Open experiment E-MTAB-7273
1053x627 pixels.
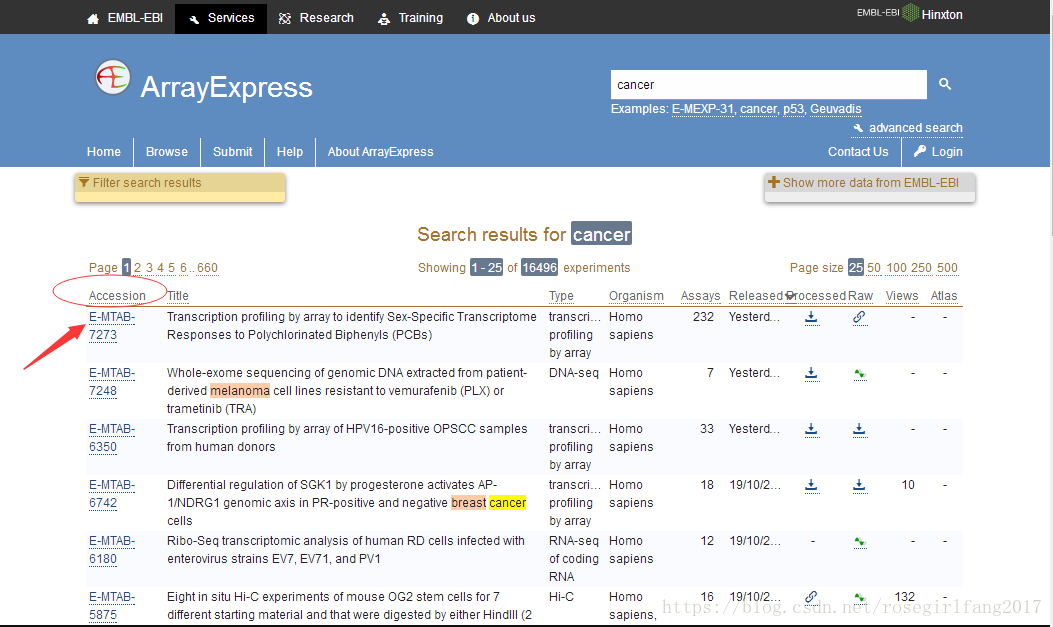coord(111,326)
